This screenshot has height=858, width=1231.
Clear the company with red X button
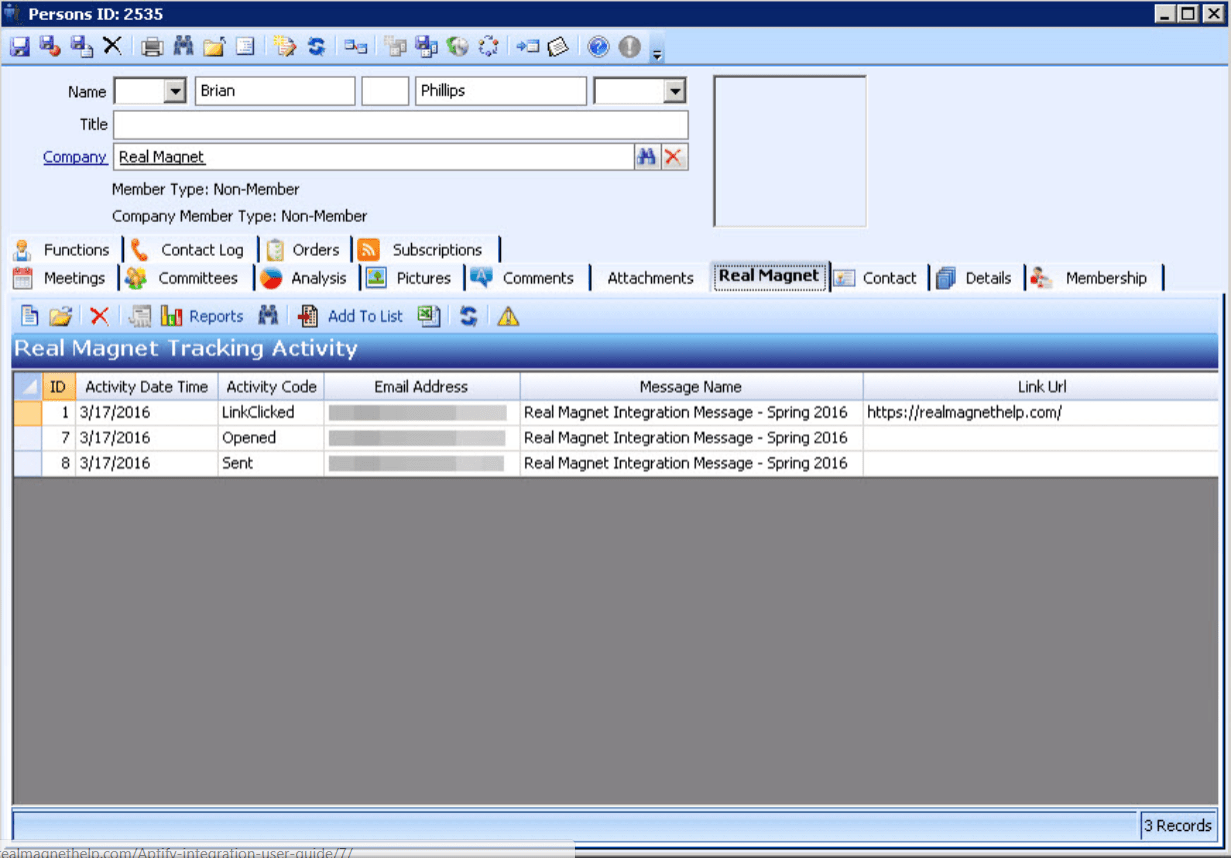[675, 157]
